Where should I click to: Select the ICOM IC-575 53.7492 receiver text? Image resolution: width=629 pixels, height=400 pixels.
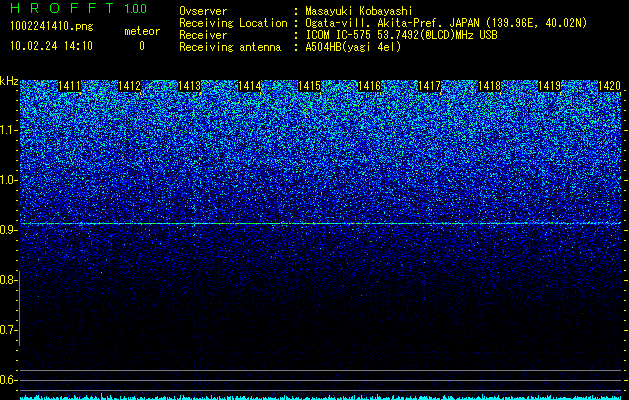tap(401, 35)
